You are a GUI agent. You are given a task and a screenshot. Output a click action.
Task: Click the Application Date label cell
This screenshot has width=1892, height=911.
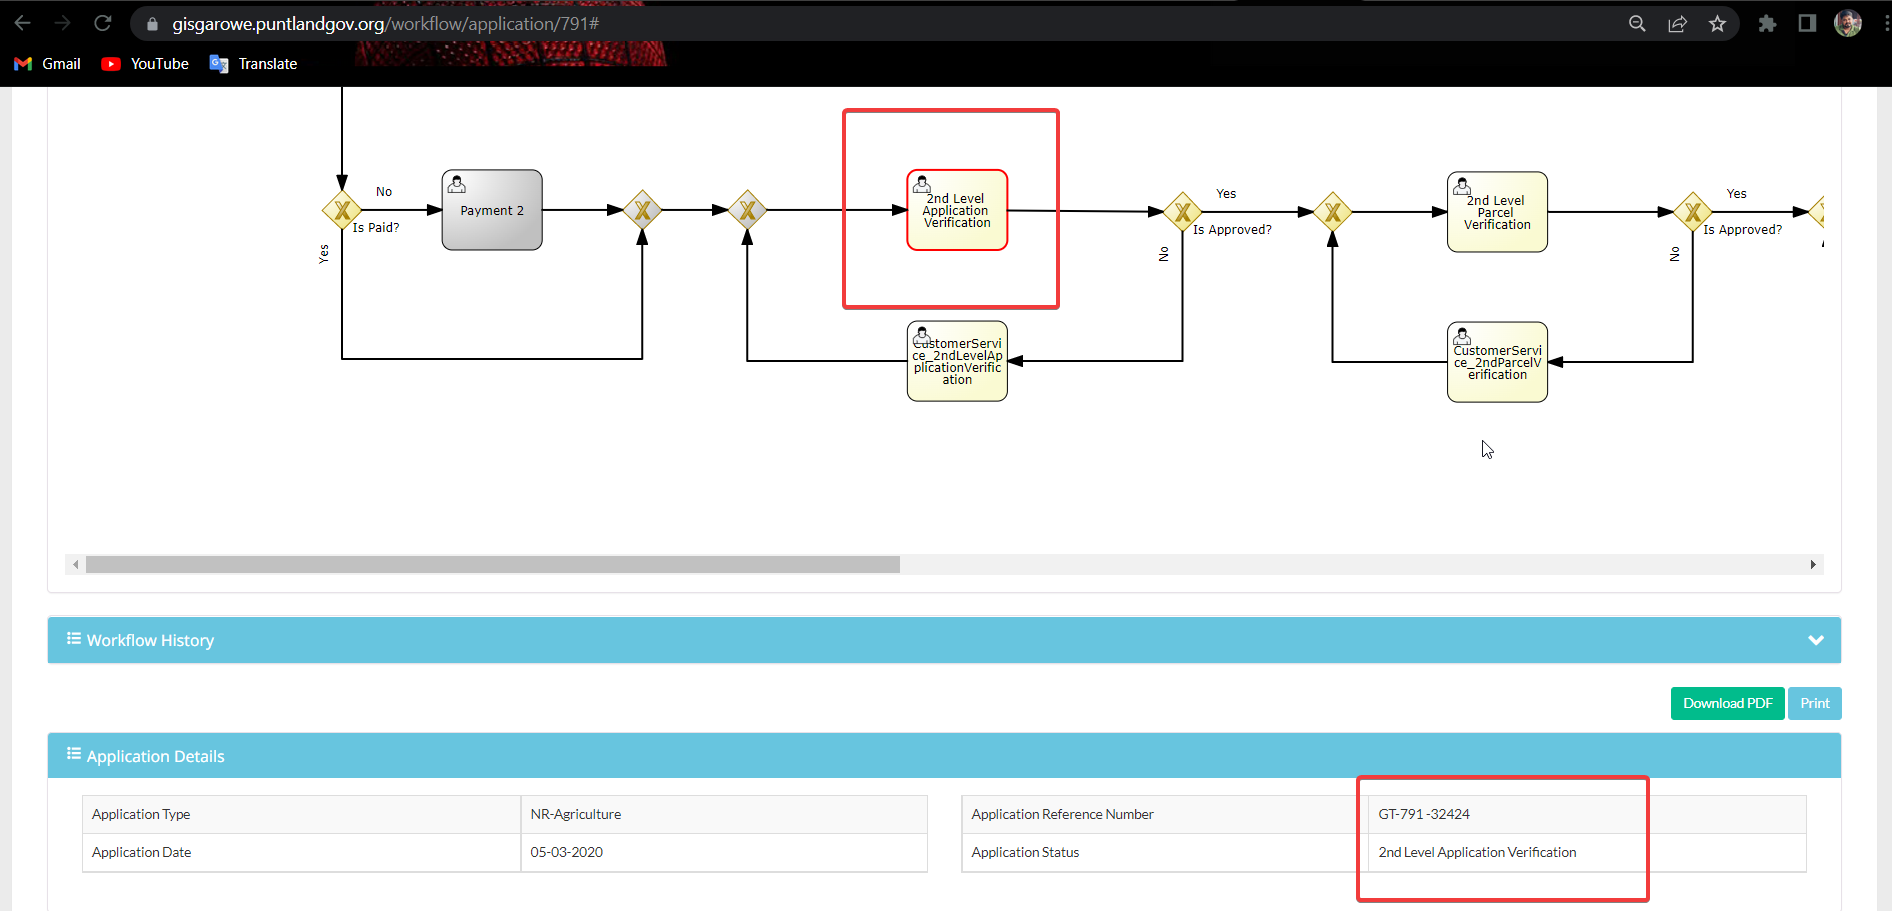[301, 852]
